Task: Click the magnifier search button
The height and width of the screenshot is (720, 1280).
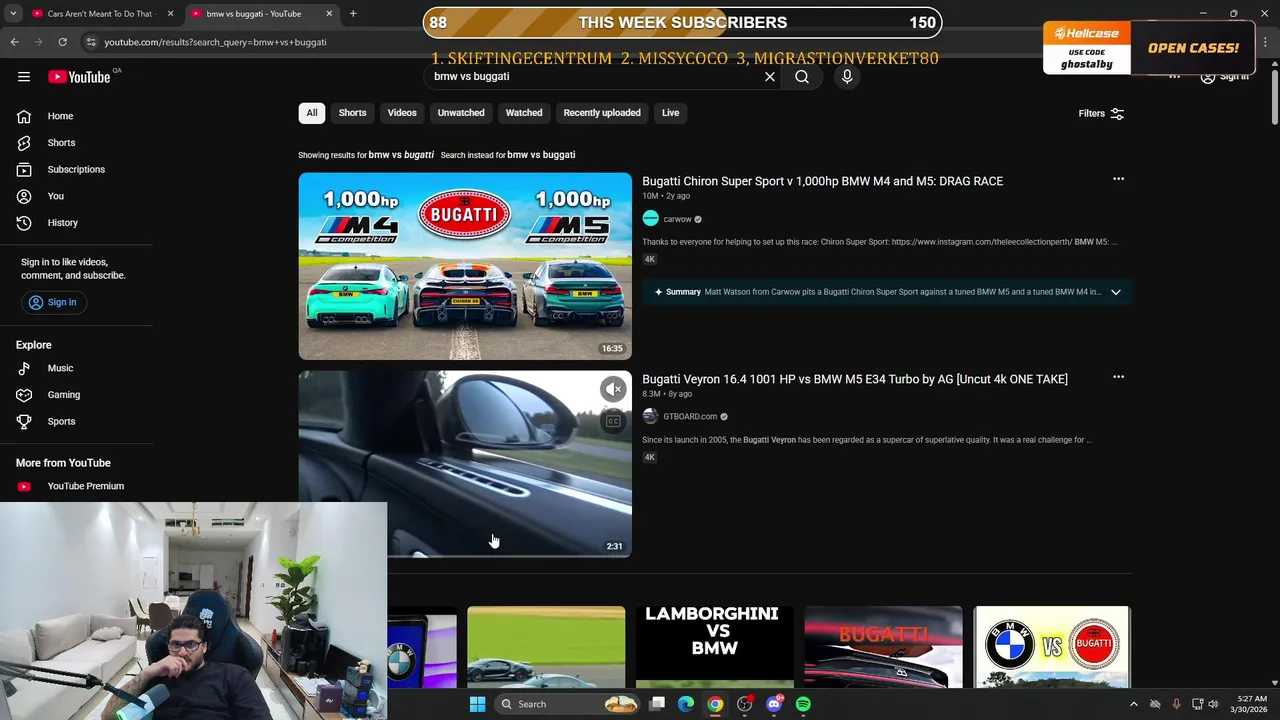Action: click(x=802, y=77)
